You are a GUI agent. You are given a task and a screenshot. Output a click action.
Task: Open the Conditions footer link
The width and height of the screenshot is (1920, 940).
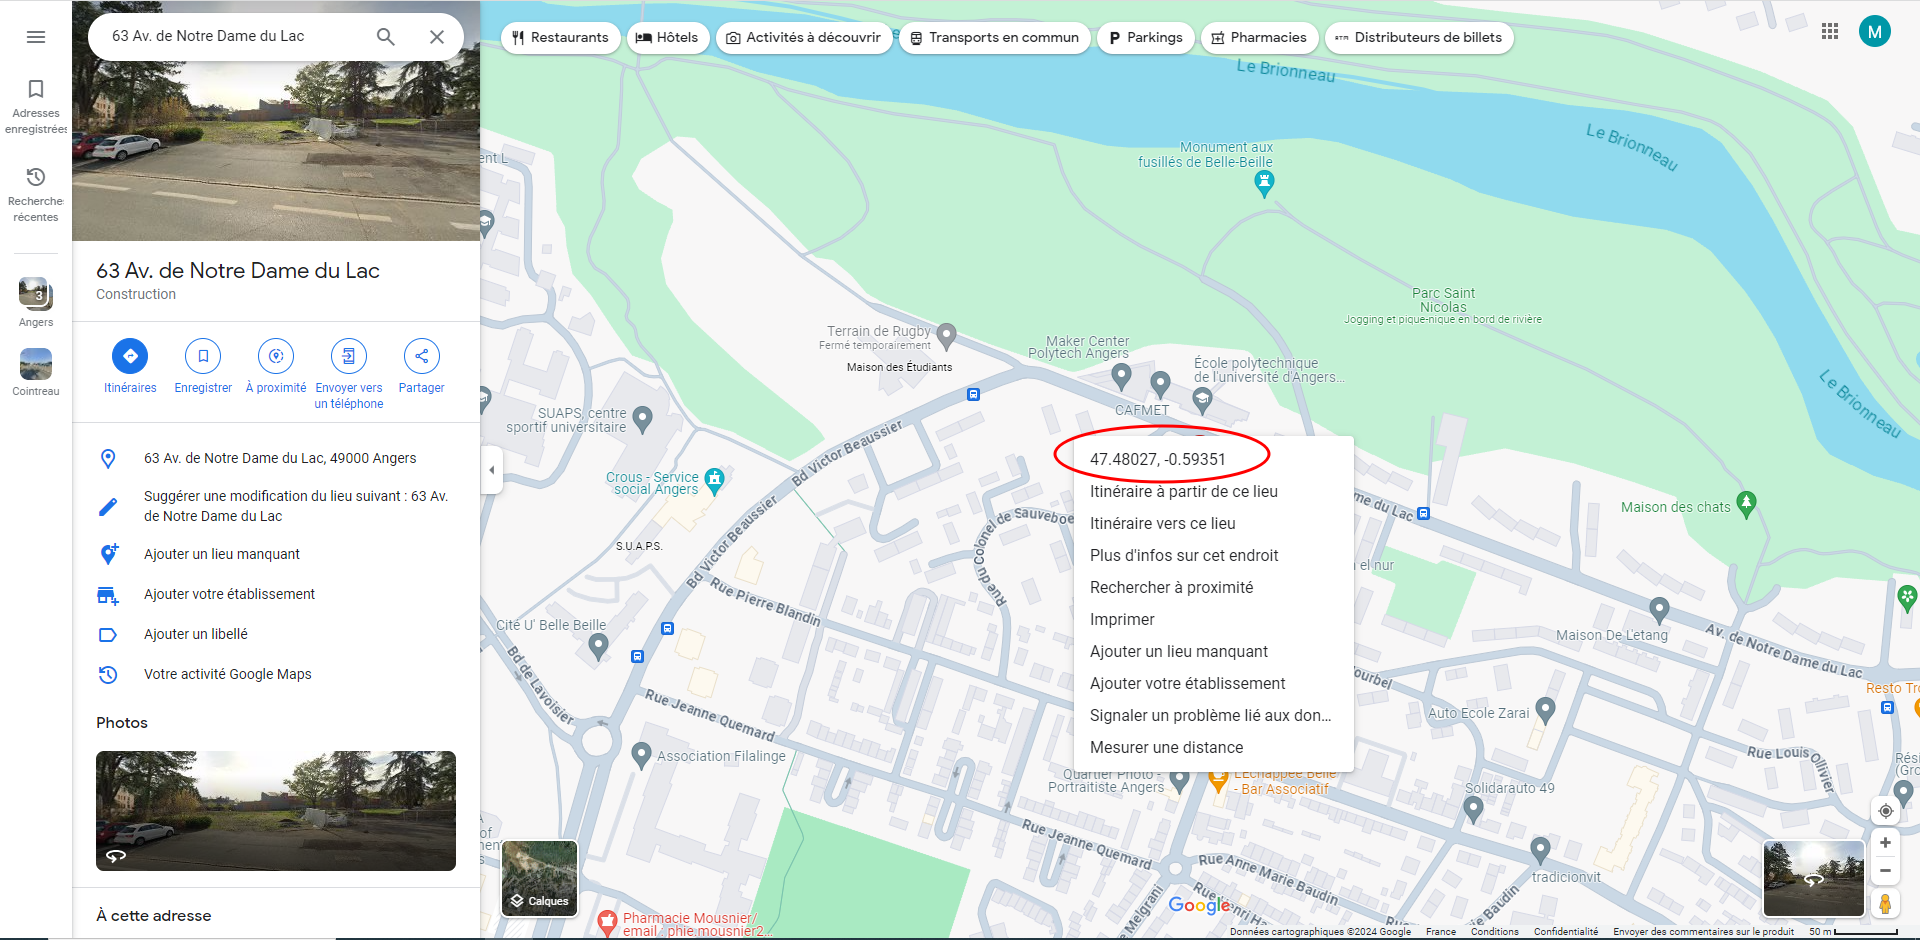[1494, 931]
